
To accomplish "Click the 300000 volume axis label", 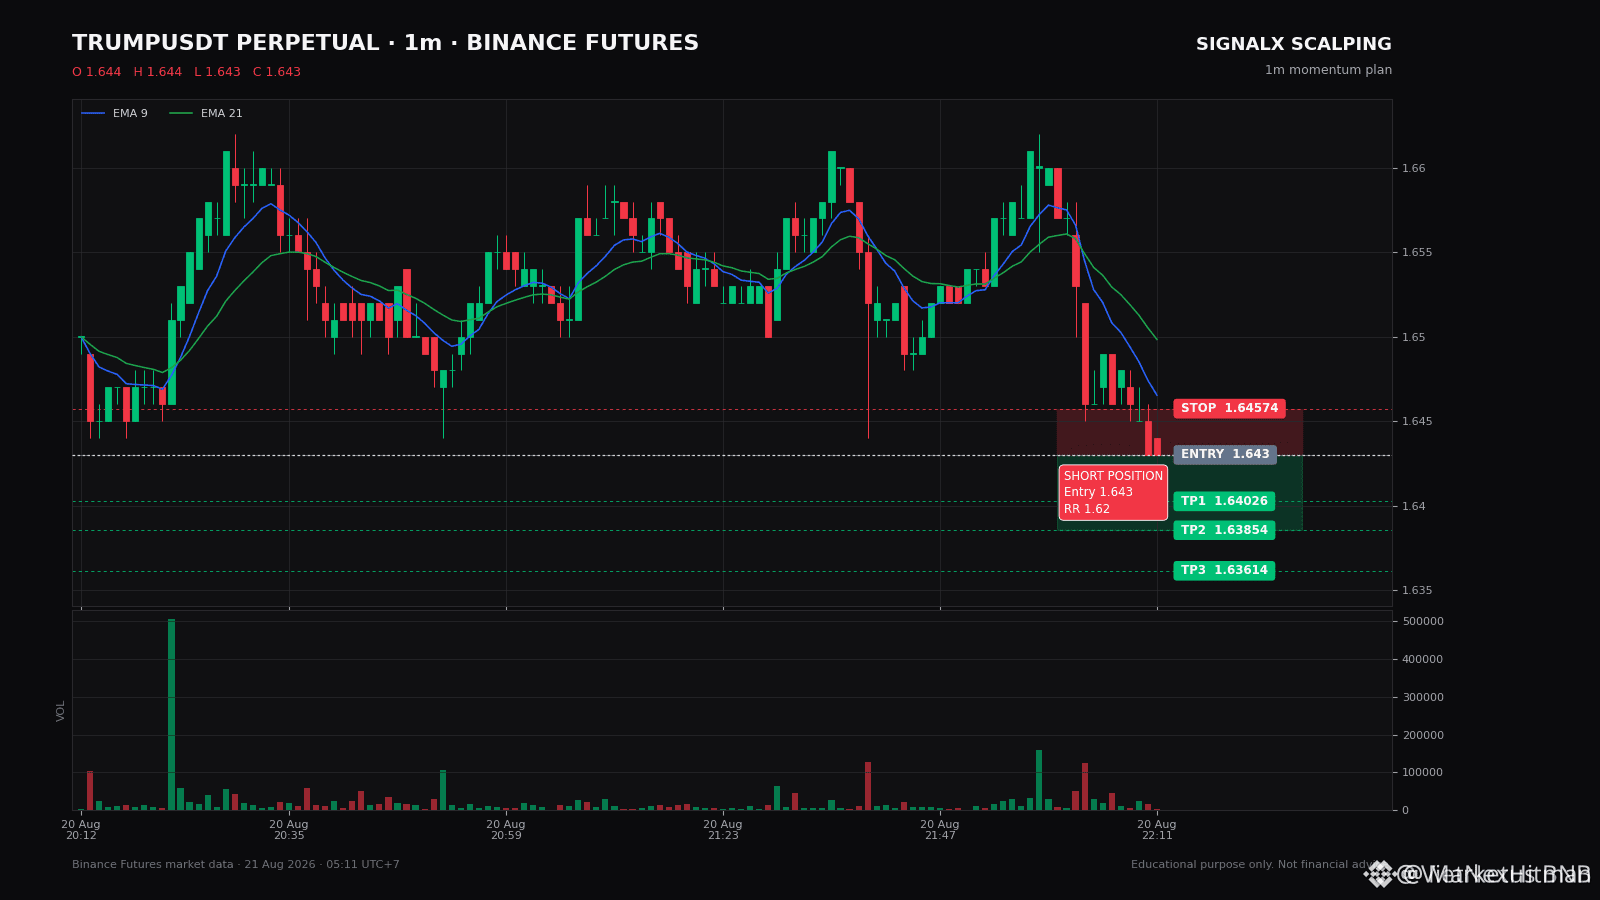I will pyautogui.click(x=1423, y=697).
